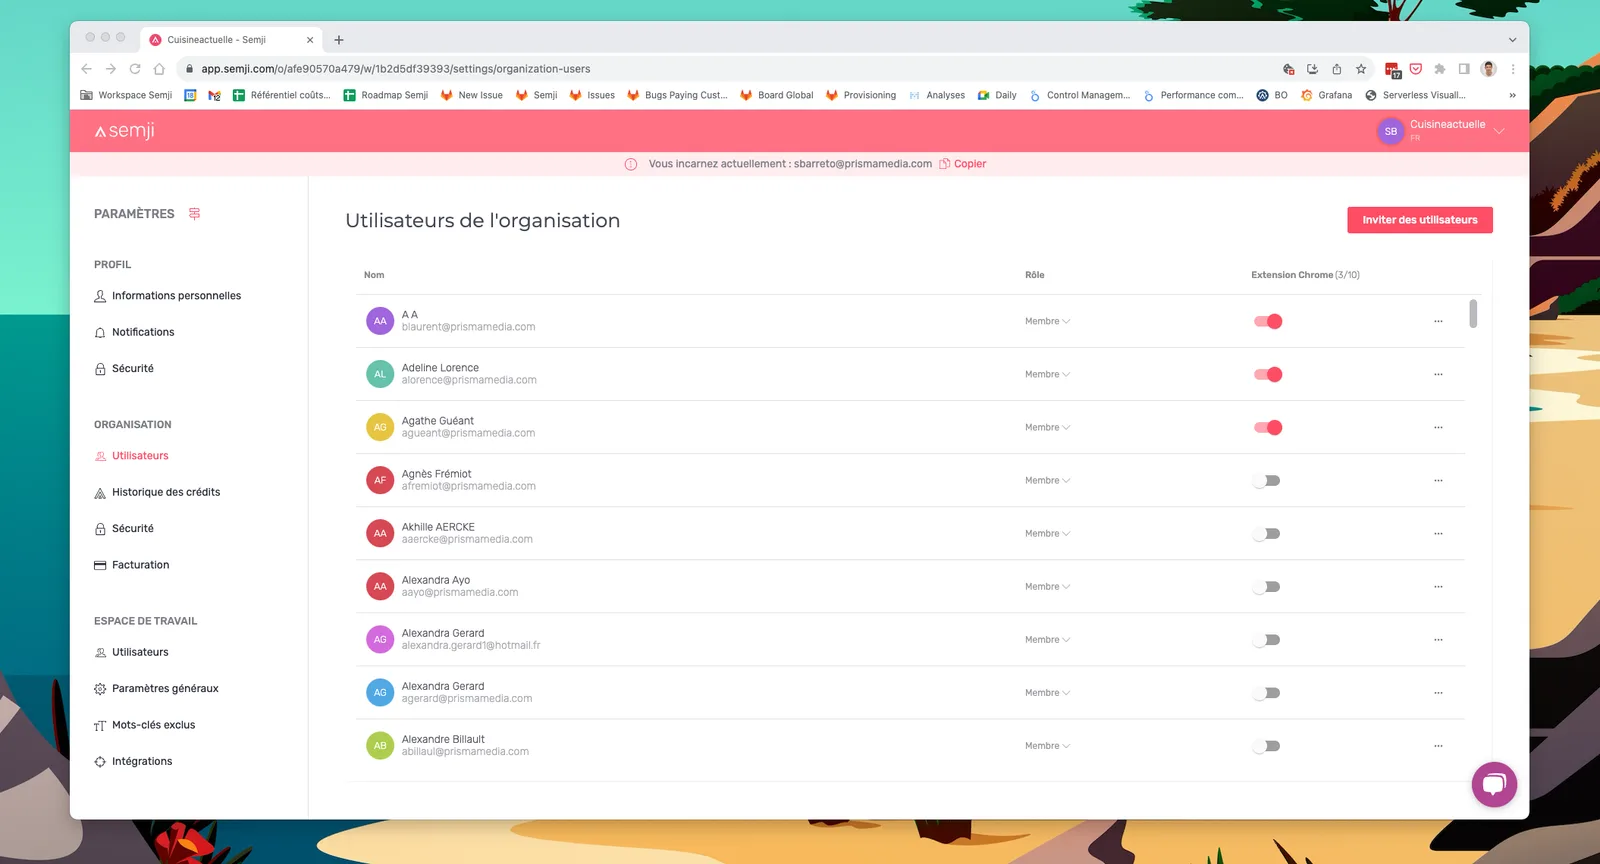This screenshot has width=1600, height=864.
Task: Open more options for Alexandre Billault
Action: pyautogui.click(x=1438, y=746)
